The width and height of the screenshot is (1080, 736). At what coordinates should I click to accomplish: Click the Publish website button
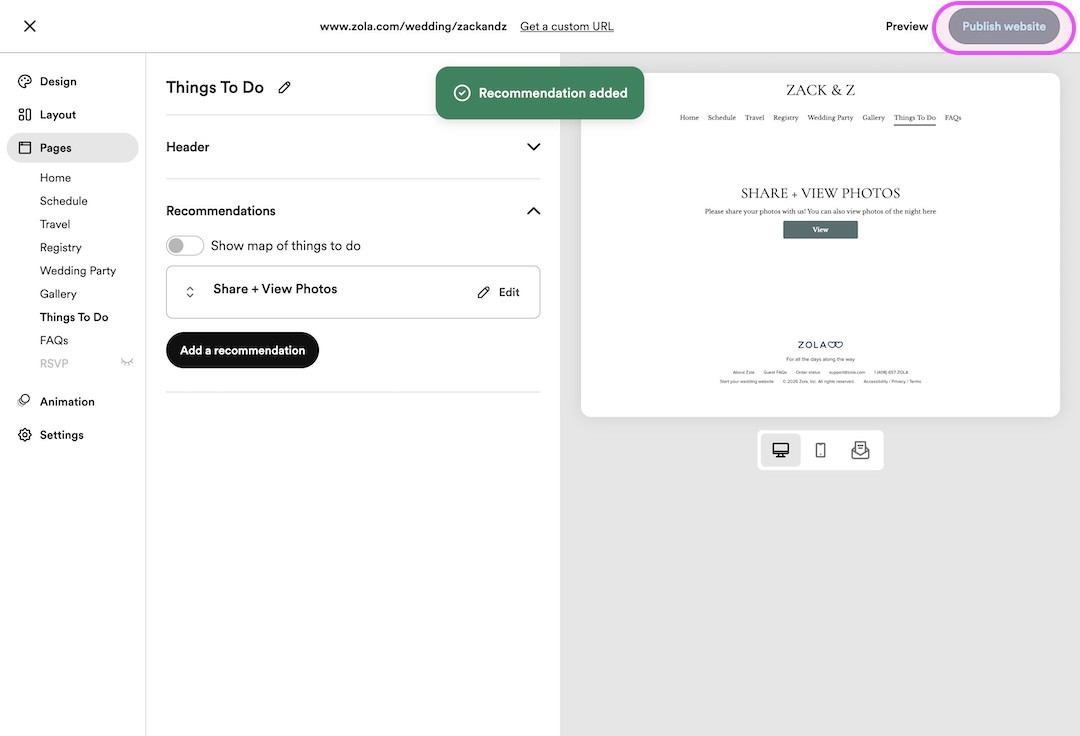click(1004, 26)
